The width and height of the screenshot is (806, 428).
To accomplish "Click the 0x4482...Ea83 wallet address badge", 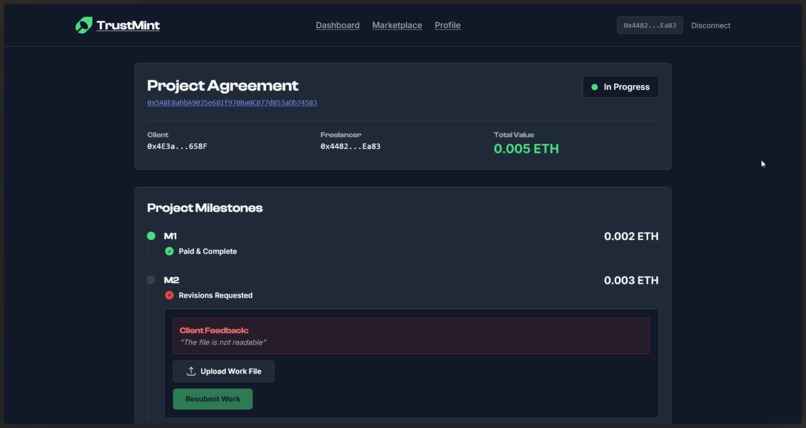I will pyautogui.click(x=650, y=25).
